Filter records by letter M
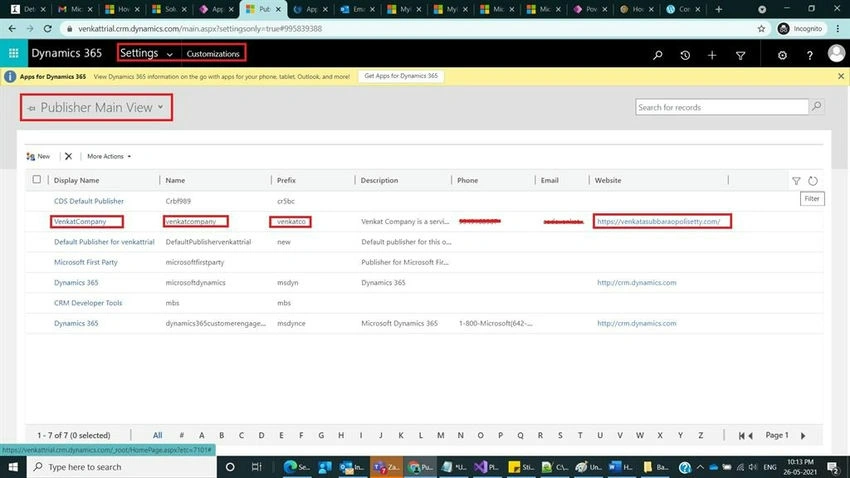Image resolution: width=850 pixels, height=478 pixels. click(x=441, y=435)
